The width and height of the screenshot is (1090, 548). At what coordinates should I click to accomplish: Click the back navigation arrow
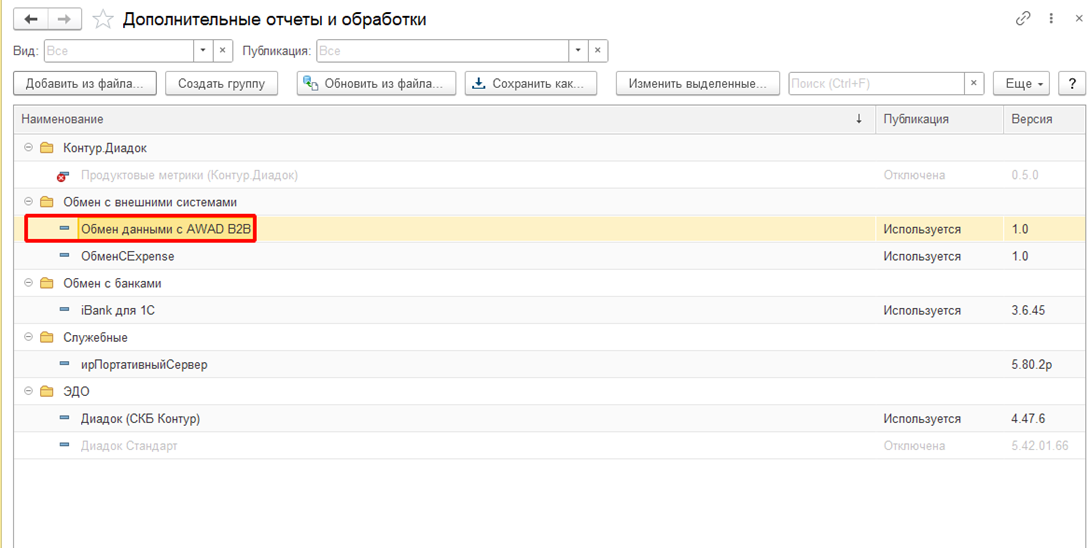pyautogui.click(x=30, y=19)
